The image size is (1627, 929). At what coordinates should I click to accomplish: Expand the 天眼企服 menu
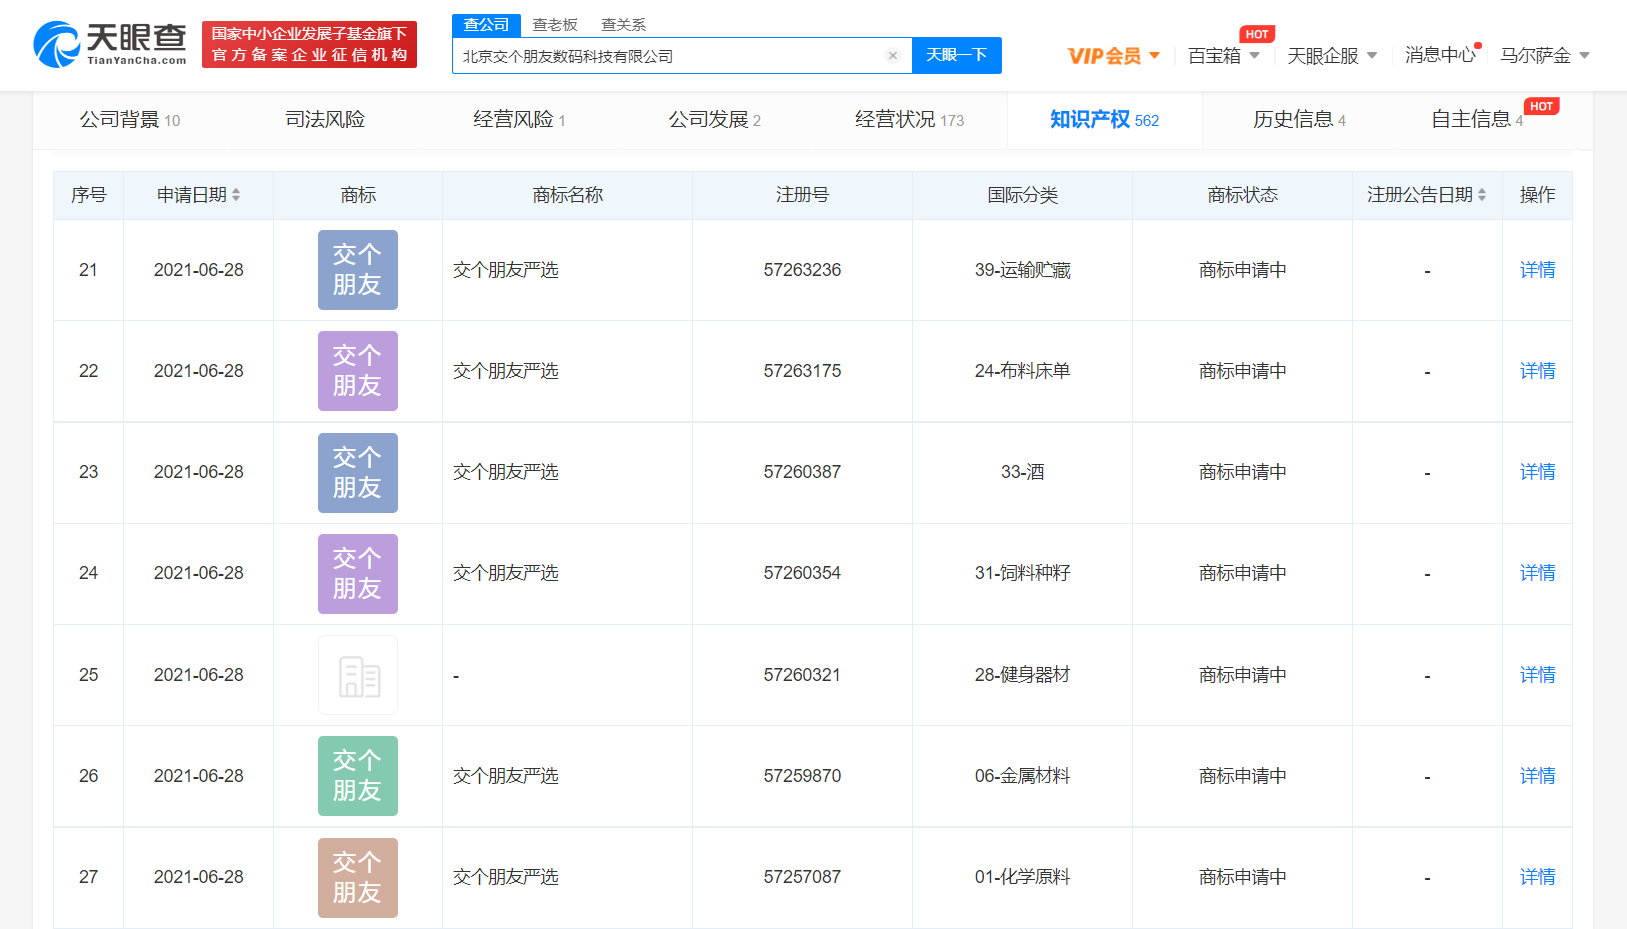(x=1332, y=56)
